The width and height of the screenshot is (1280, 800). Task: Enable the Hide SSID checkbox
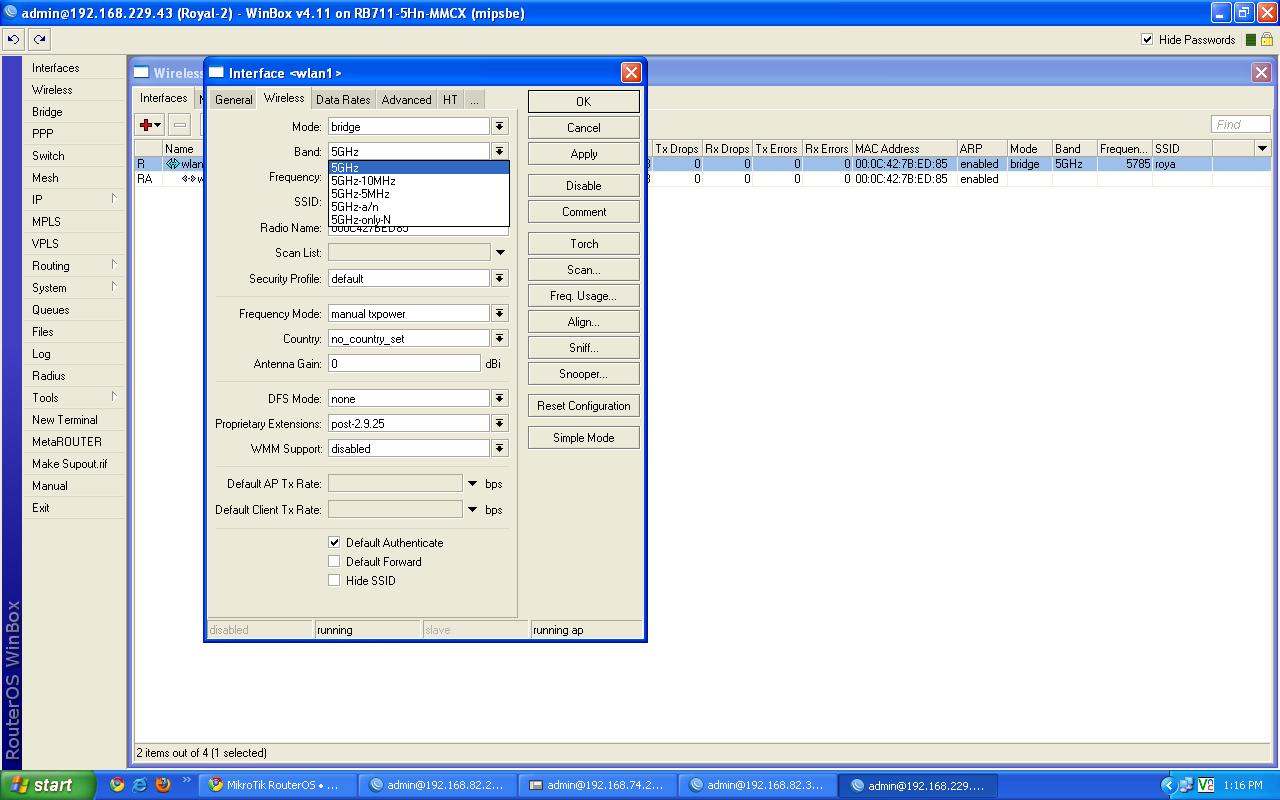(334, 580)
